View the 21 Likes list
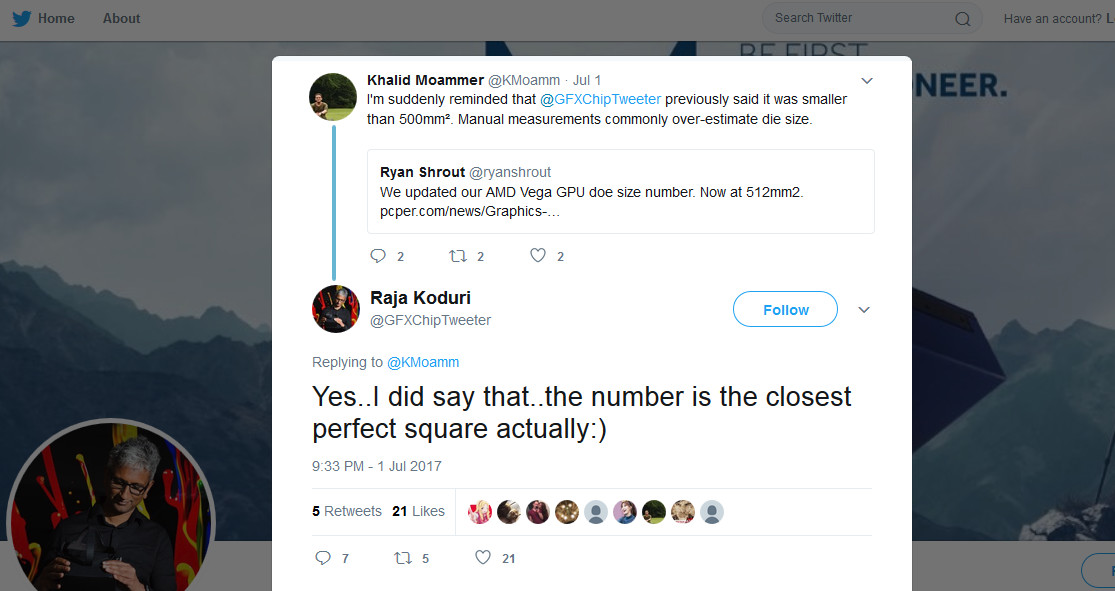The width and height of the screenshot is (1115, 591). [x=418, y=511]
